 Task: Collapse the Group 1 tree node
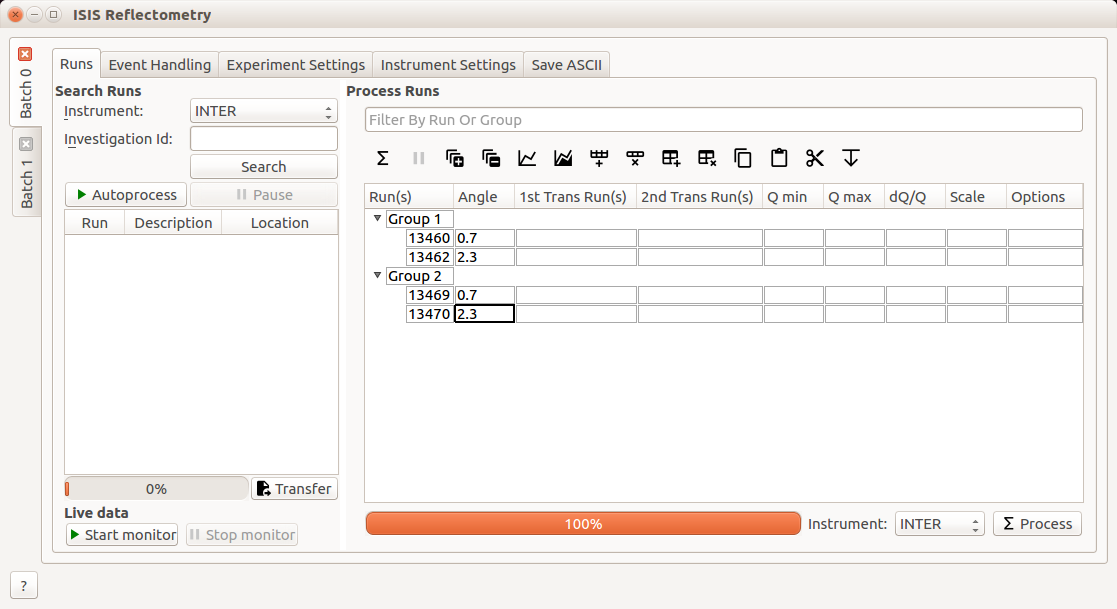(x=377, y=219)
